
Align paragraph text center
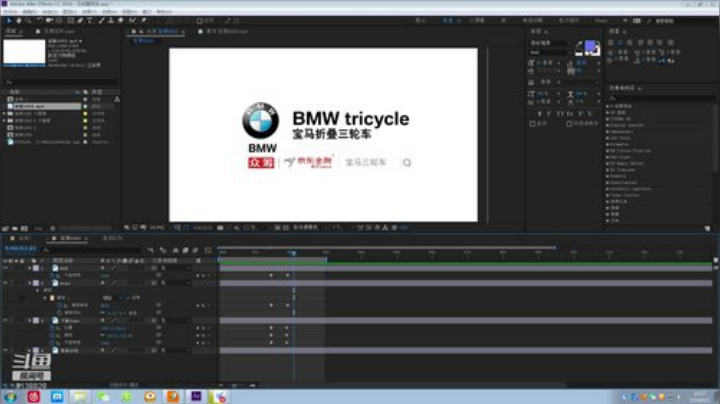620,42
